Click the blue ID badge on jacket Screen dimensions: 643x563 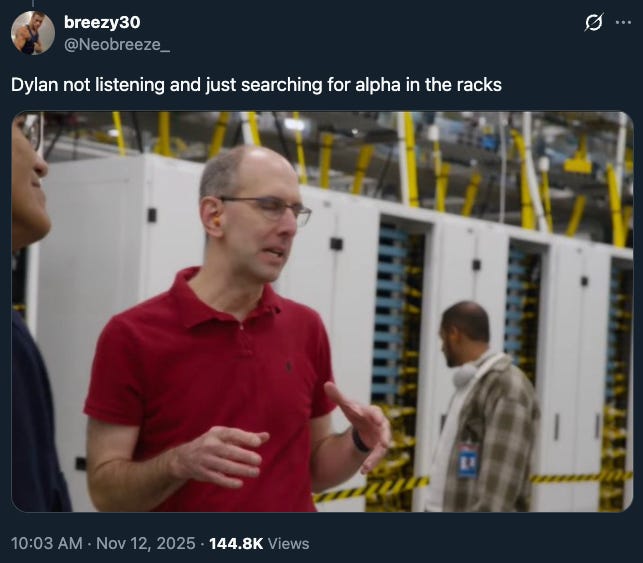(467, 460)
